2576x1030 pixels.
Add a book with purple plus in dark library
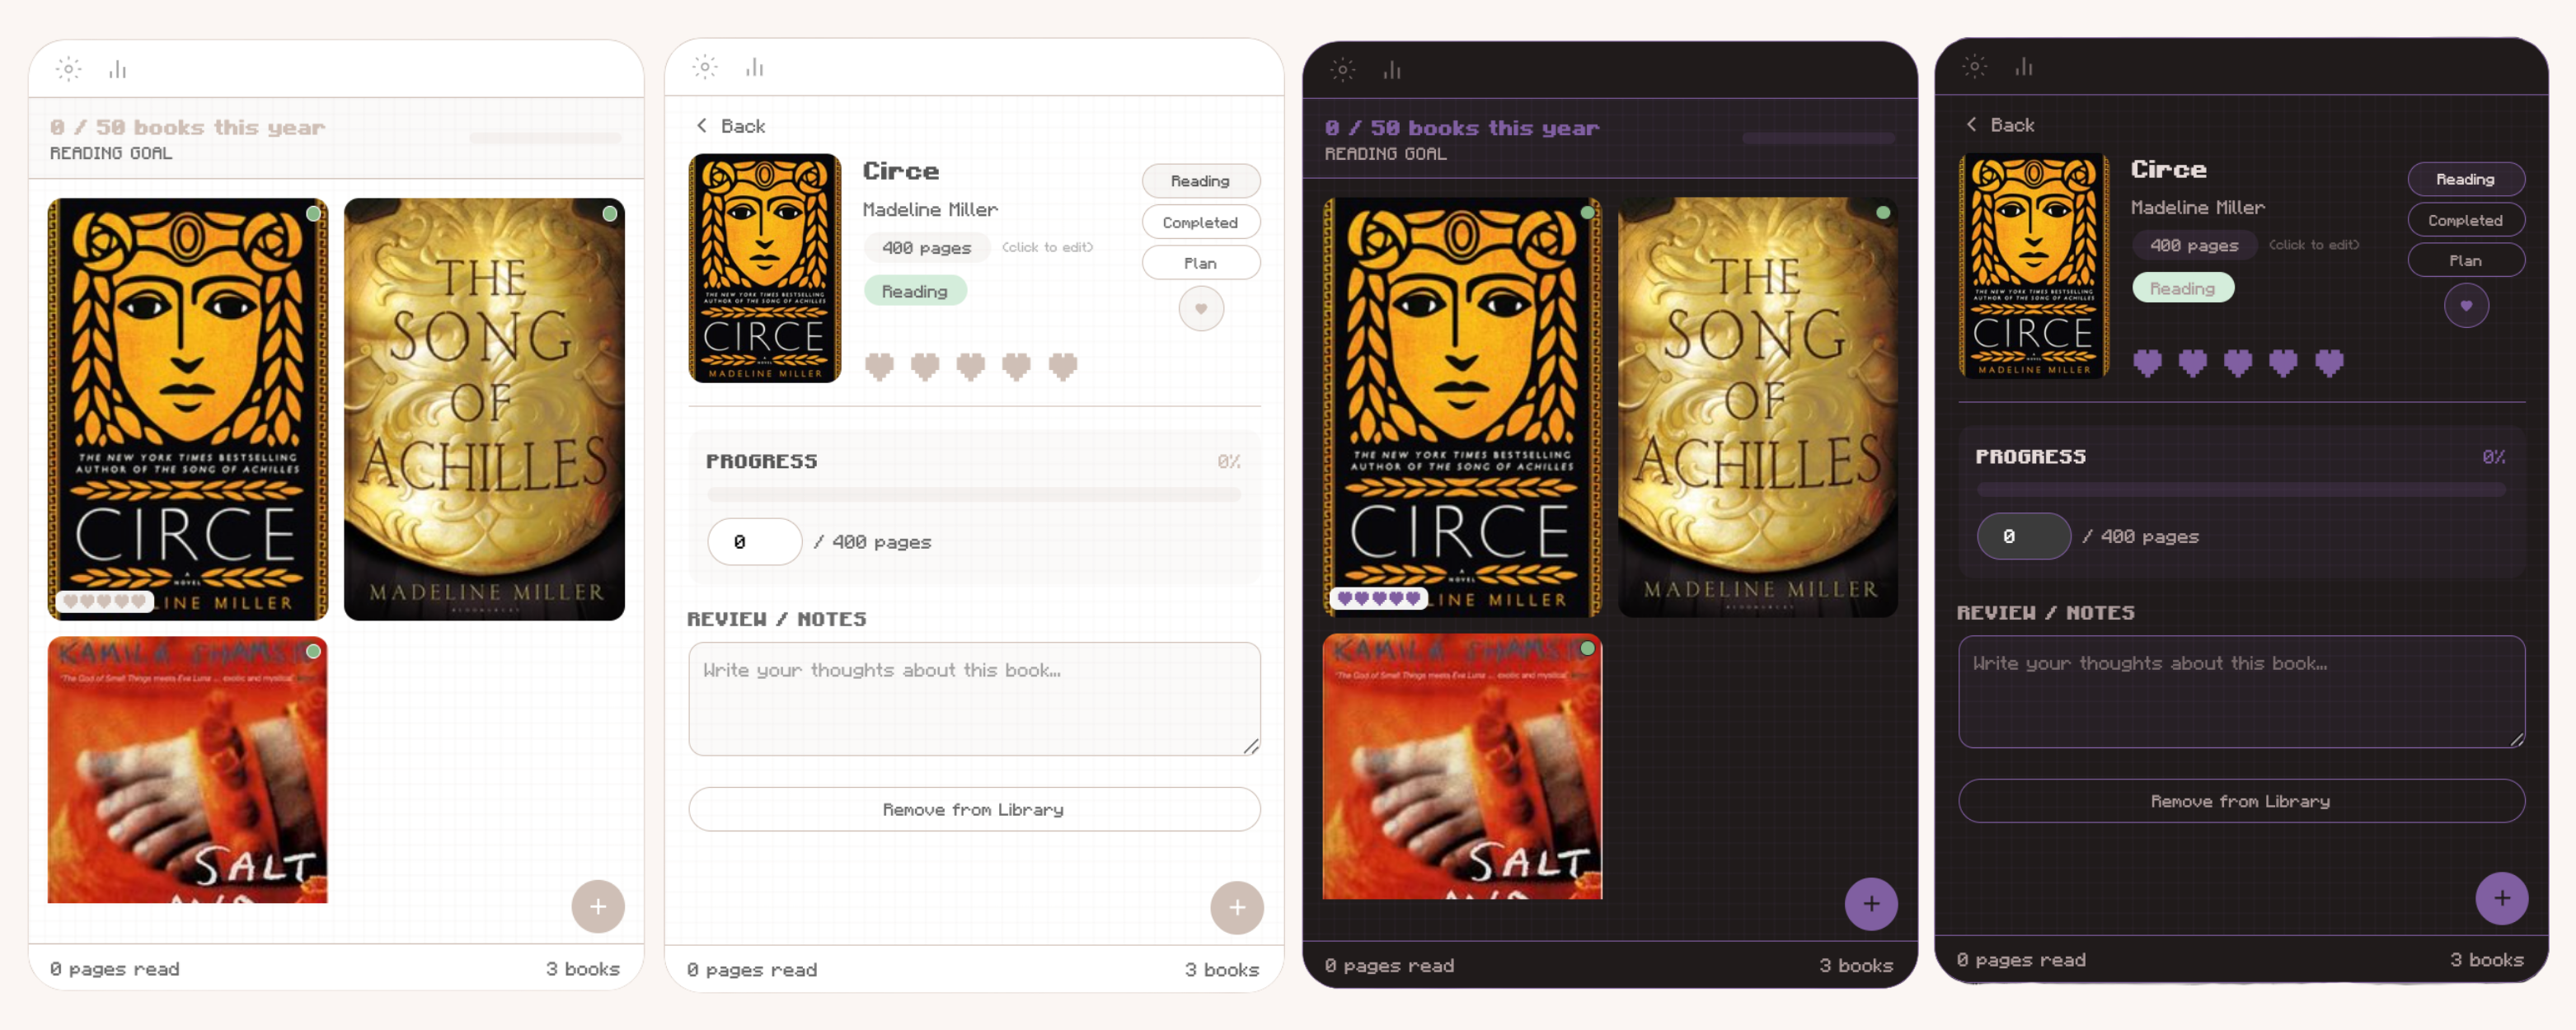tap(1871, 904)
